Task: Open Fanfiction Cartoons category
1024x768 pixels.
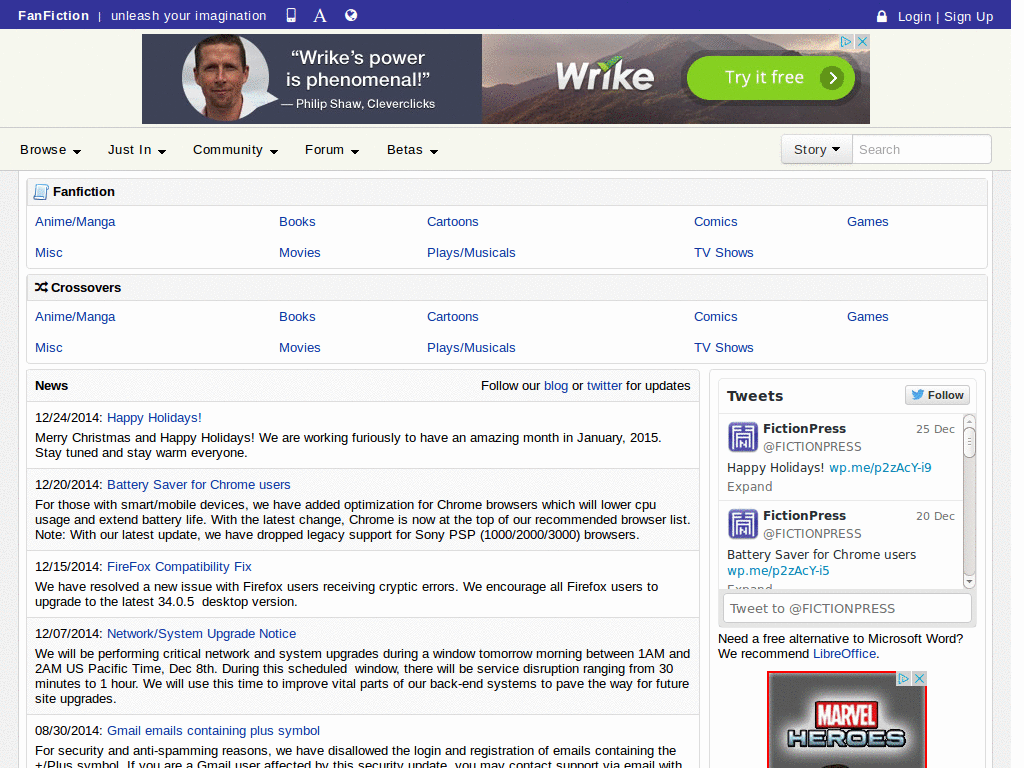Action: [453, 221]
